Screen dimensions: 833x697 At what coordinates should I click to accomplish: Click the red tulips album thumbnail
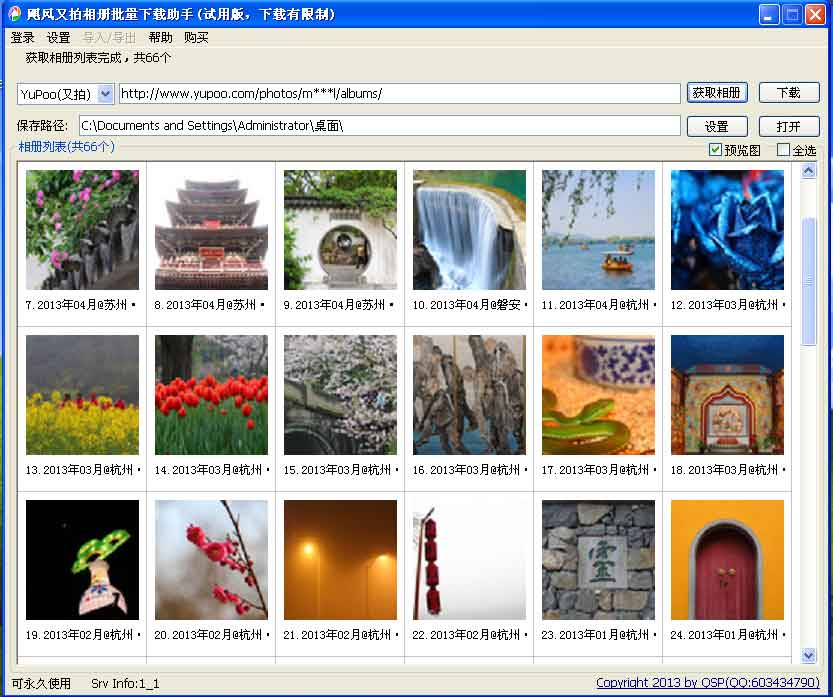211,395
